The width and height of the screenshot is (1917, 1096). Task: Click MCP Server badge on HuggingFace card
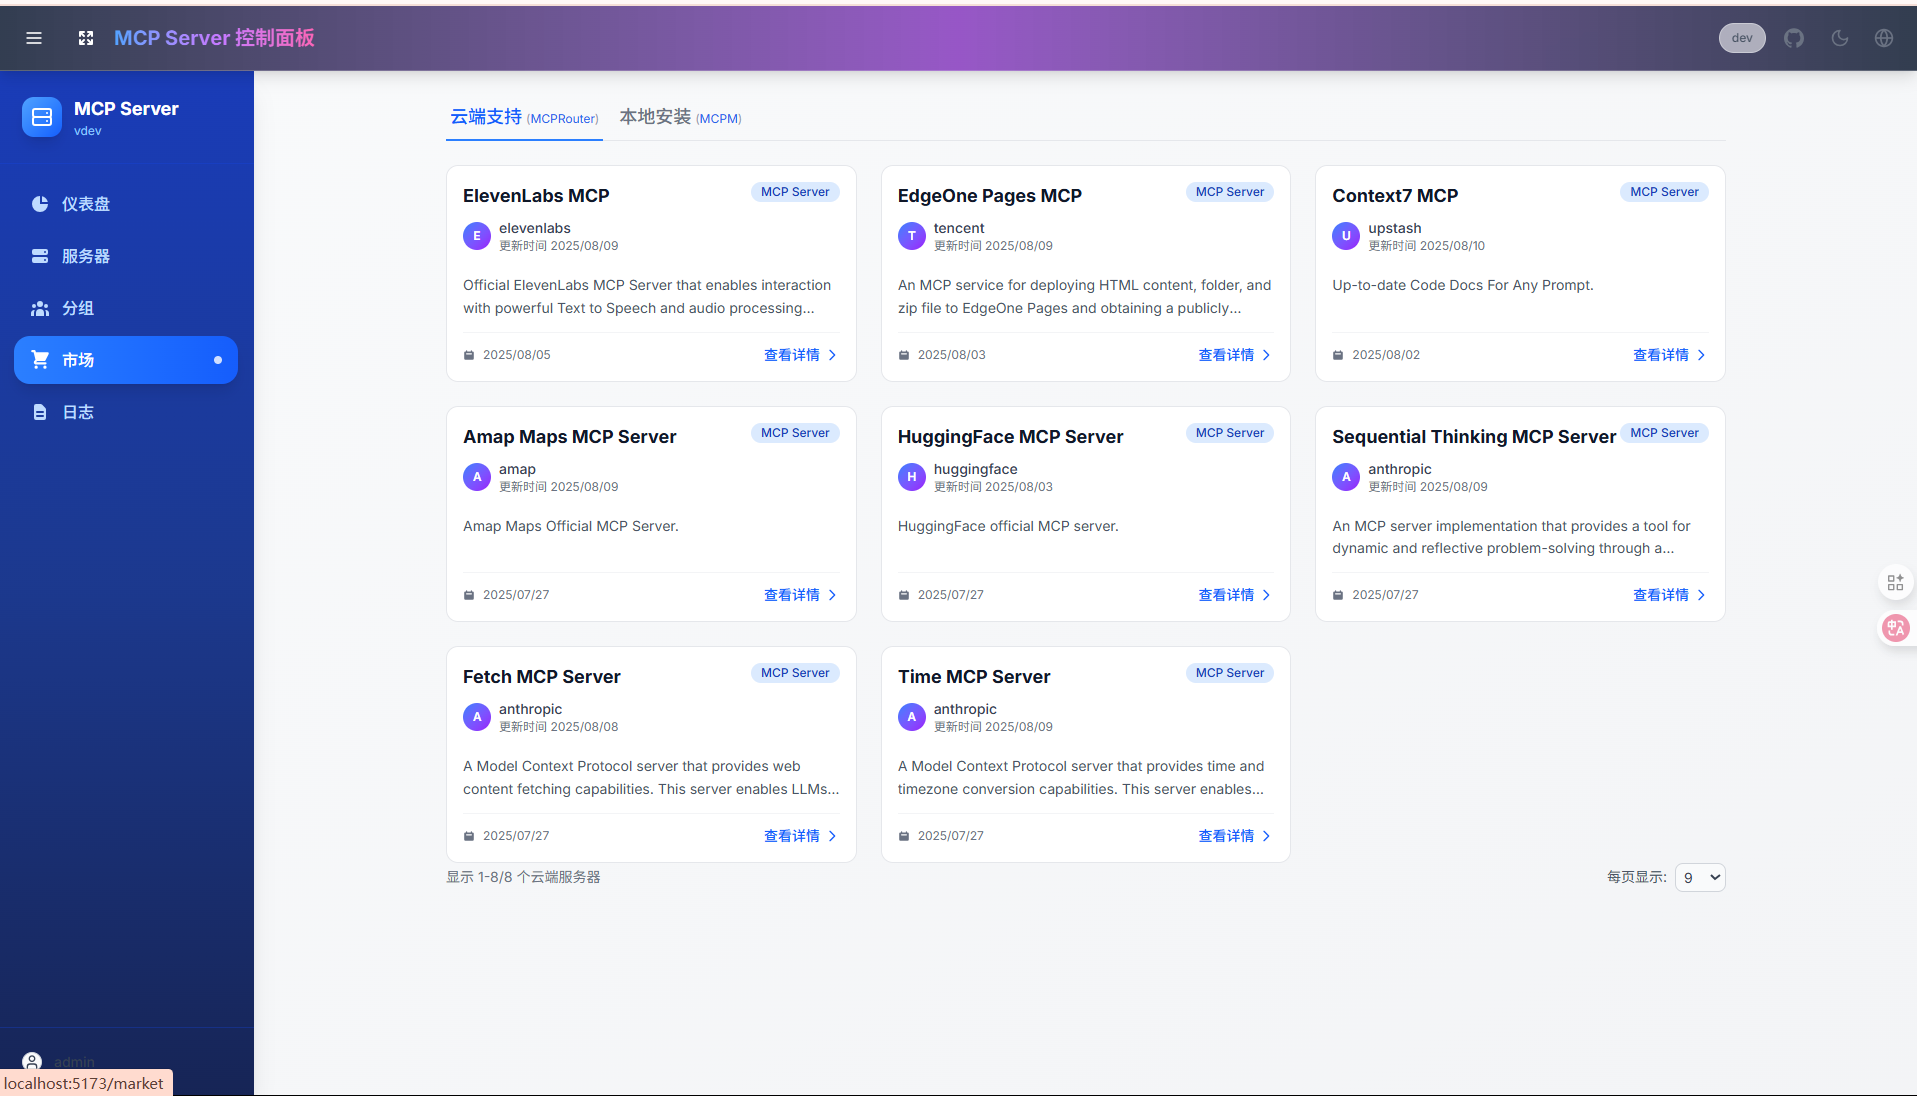click(x=1230, y=433)
